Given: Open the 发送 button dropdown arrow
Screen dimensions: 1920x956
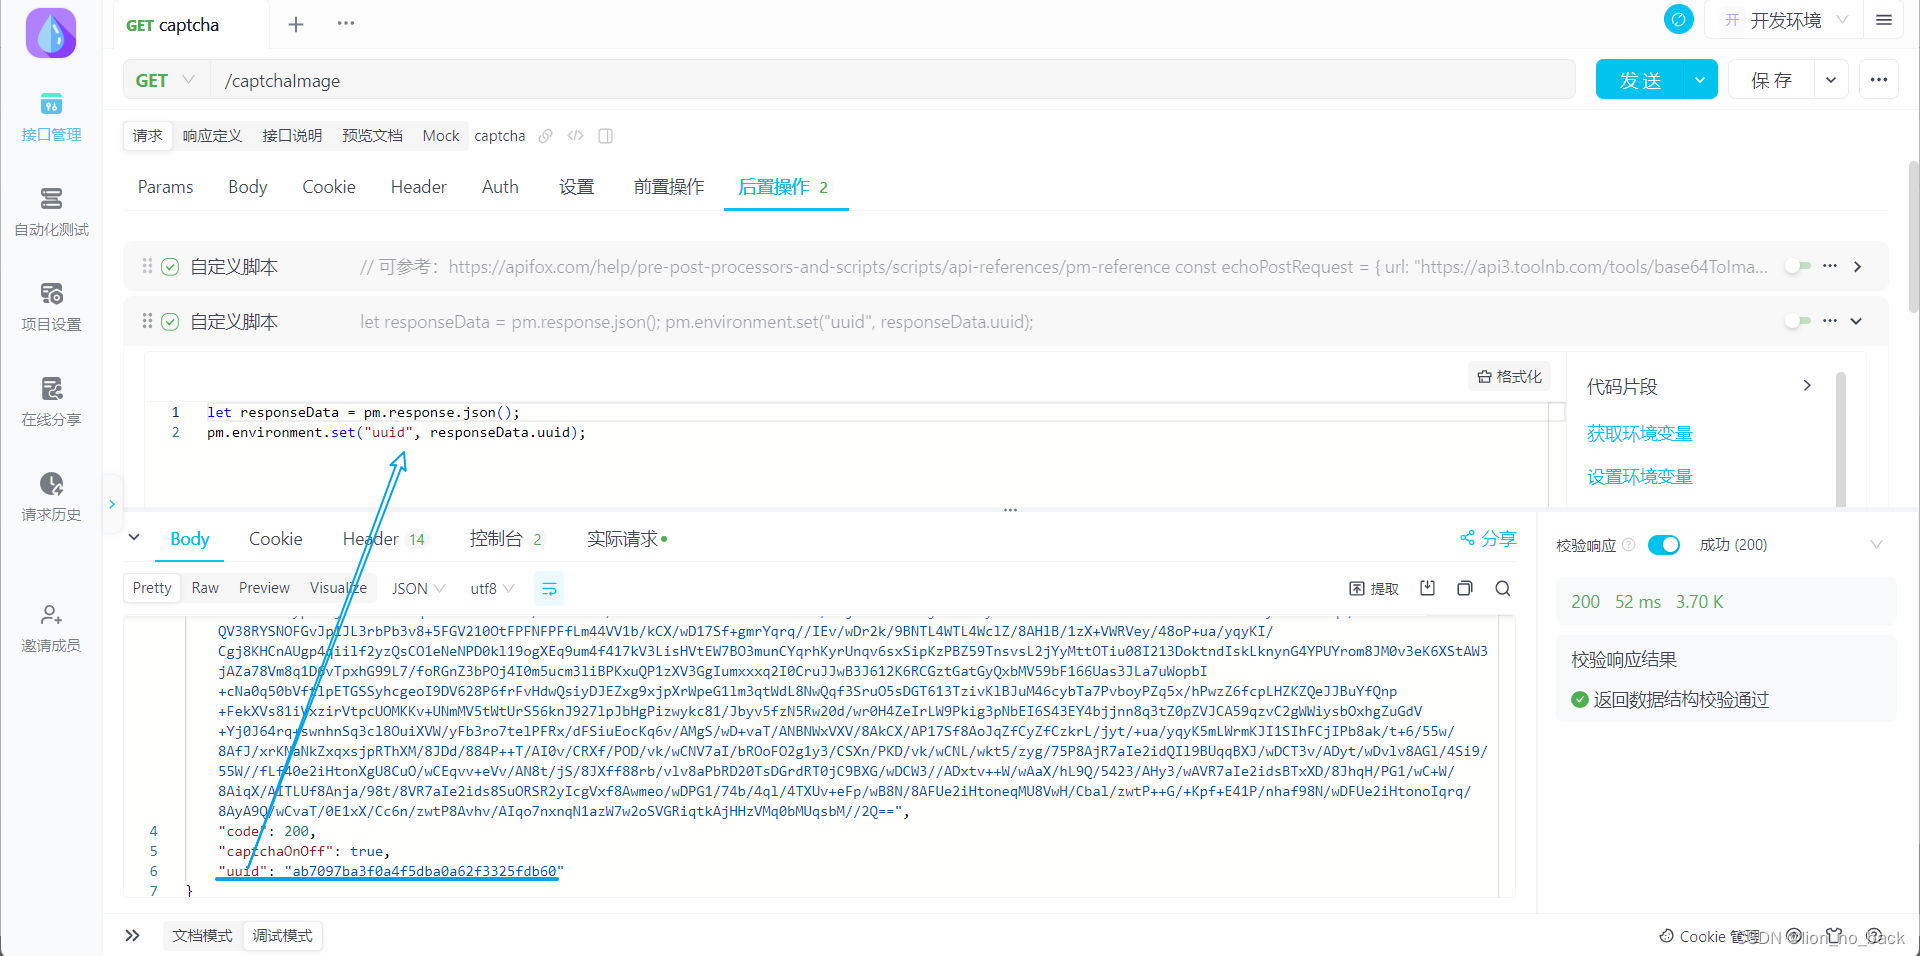Looking at the screenshot, I should [x=1700, y=80].
